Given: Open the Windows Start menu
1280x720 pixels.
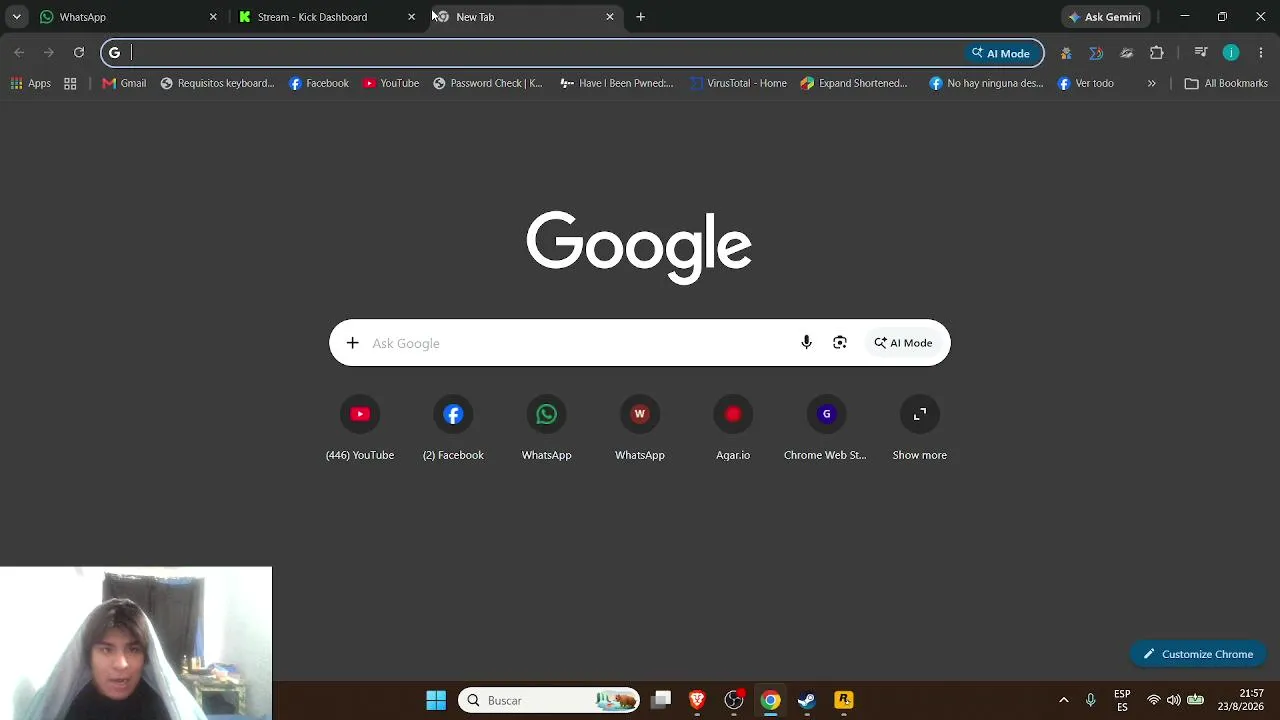Looking at the screenshot, I should (x=436, y=700).
